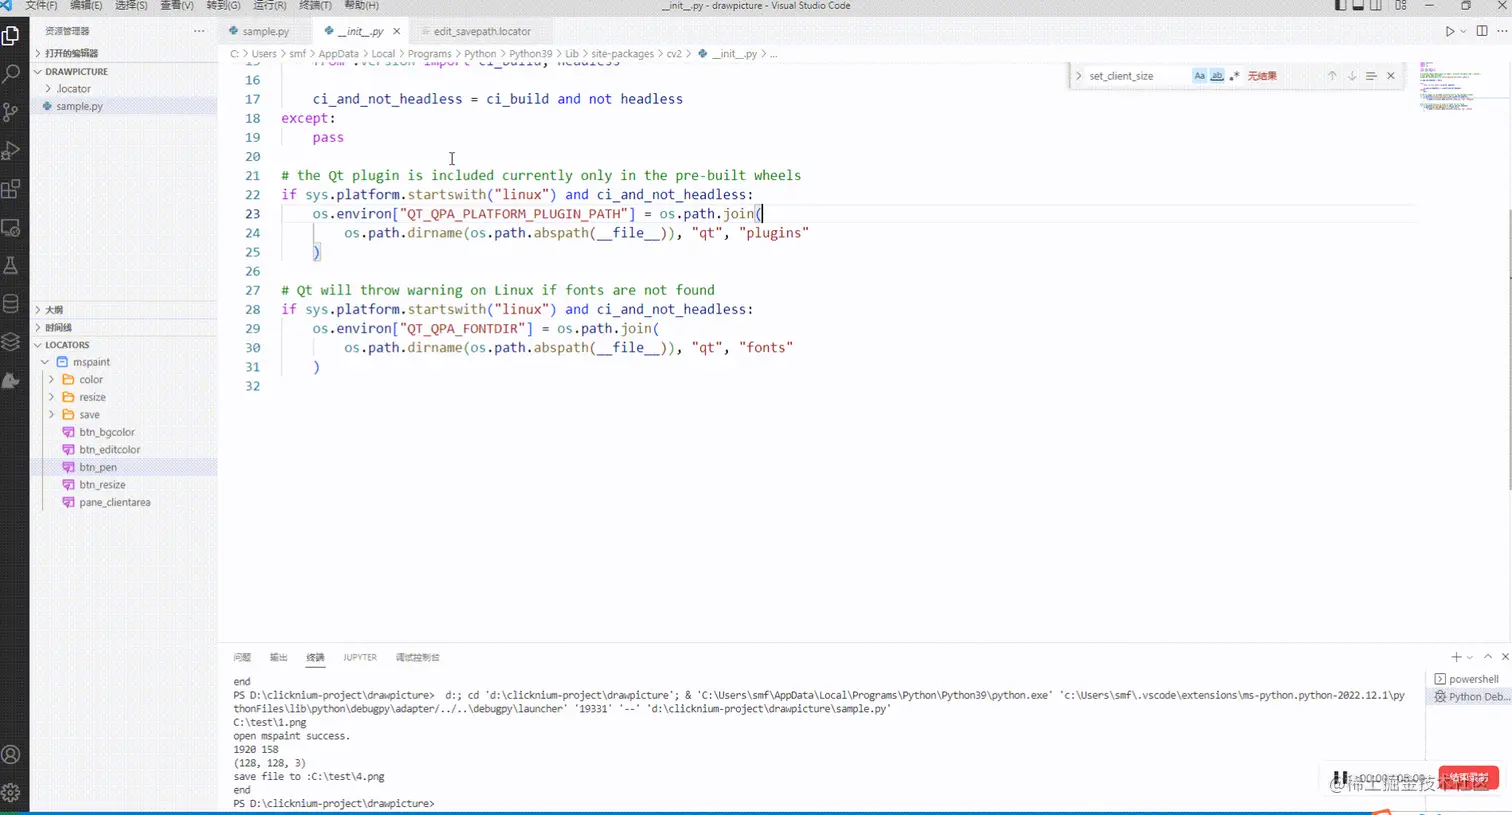
Task: Toggle match case in find
Action: pos(1199,76)
